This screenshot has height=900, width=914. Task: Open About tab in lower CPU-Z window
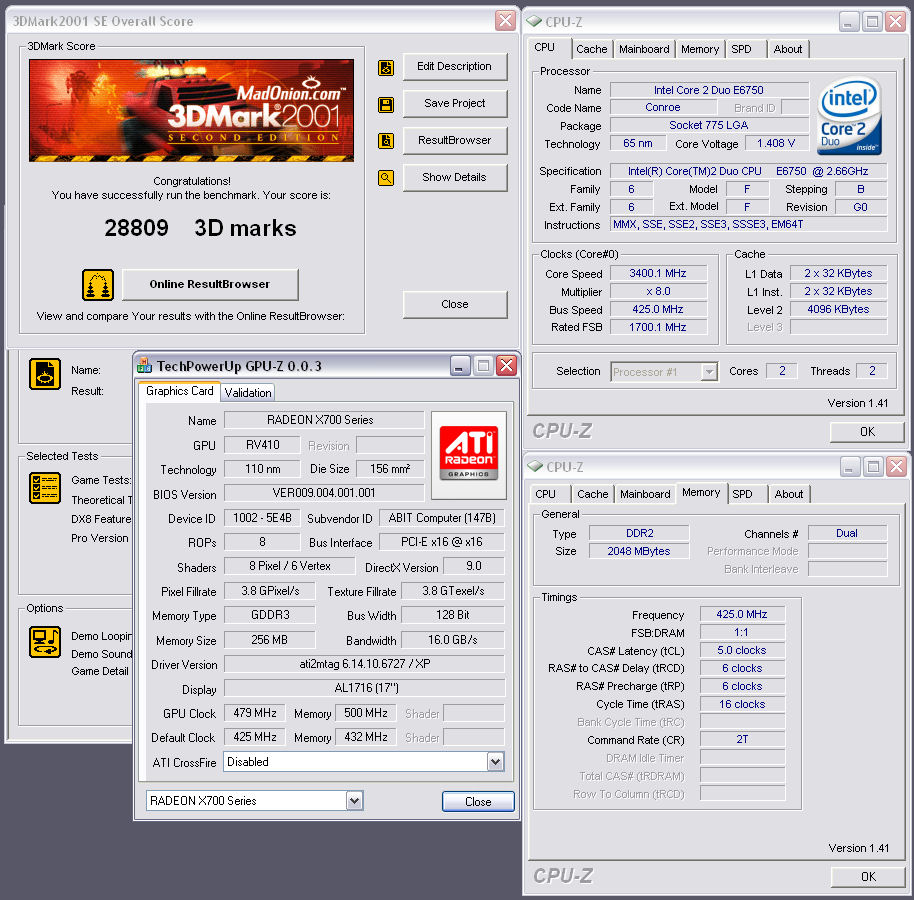(x=789, y=494)
